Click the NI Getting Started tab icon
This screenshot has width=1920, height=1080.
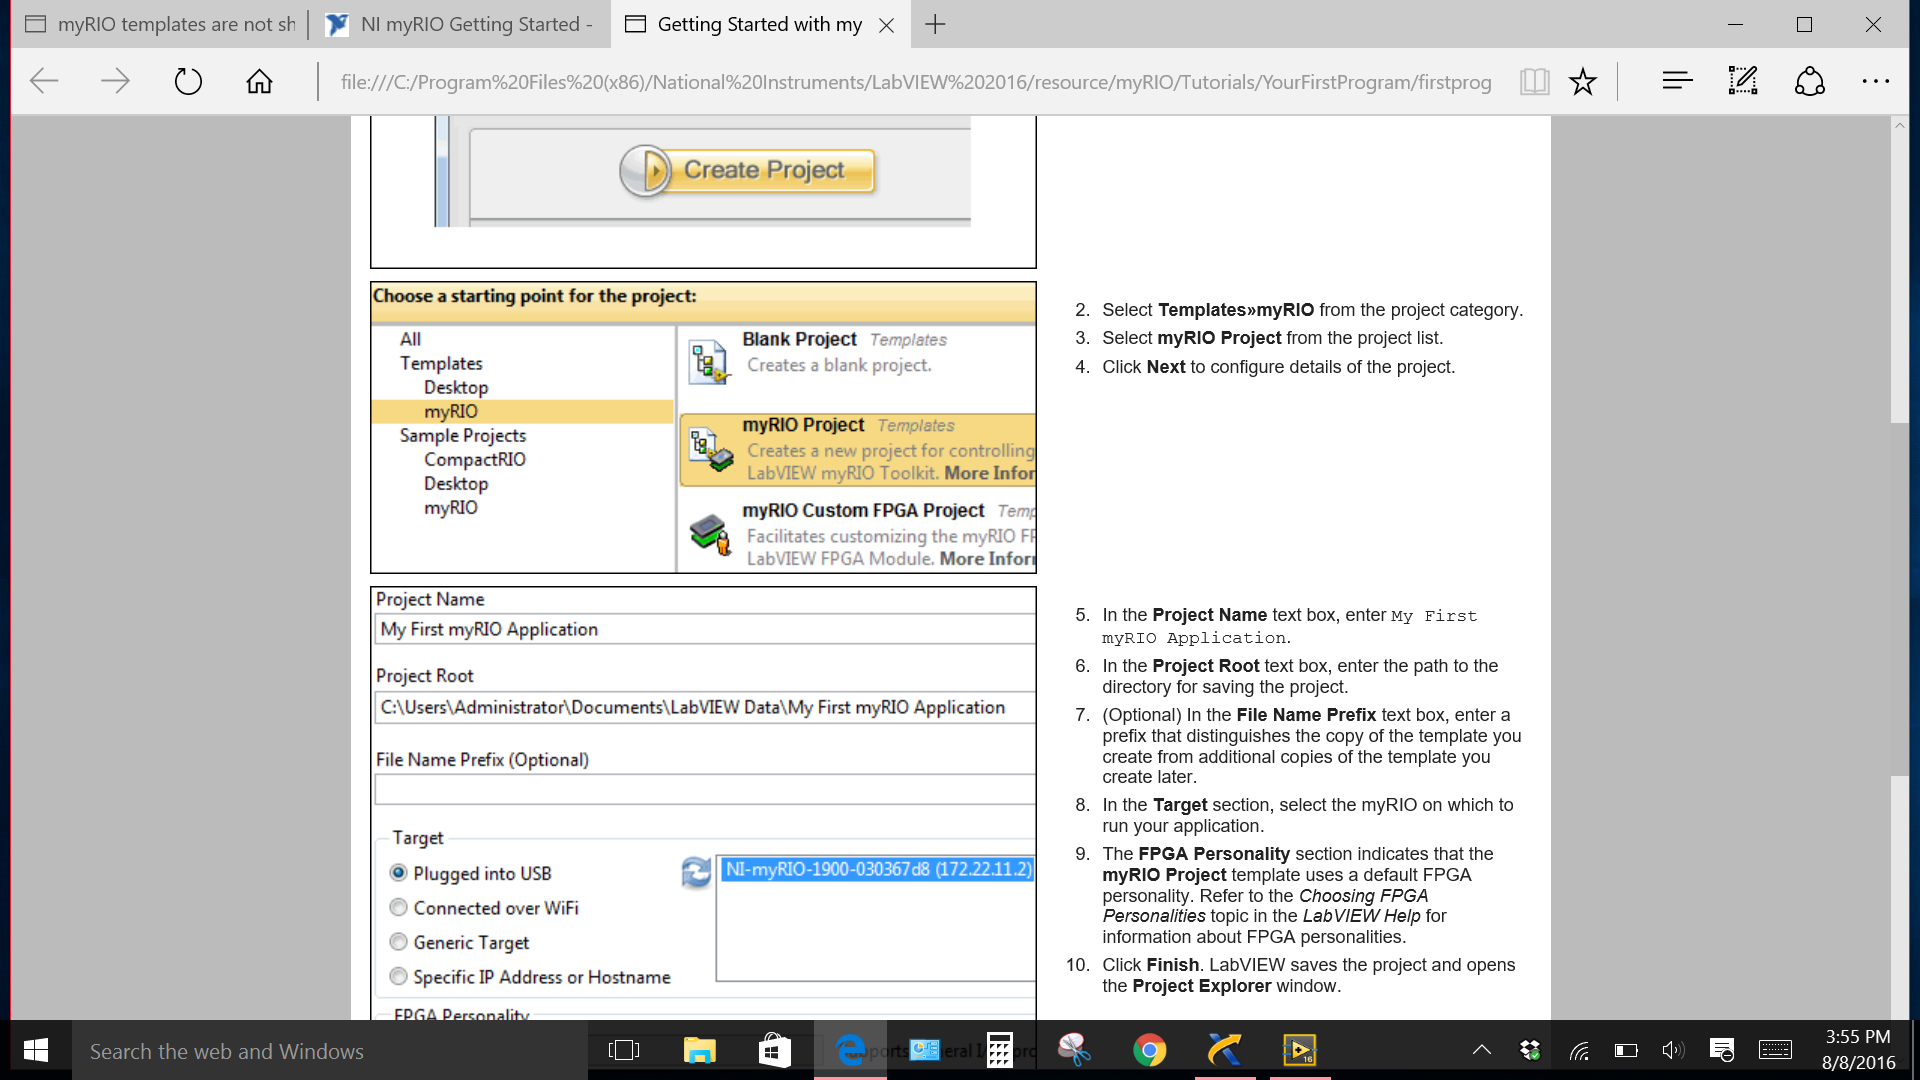pos(336,24)
